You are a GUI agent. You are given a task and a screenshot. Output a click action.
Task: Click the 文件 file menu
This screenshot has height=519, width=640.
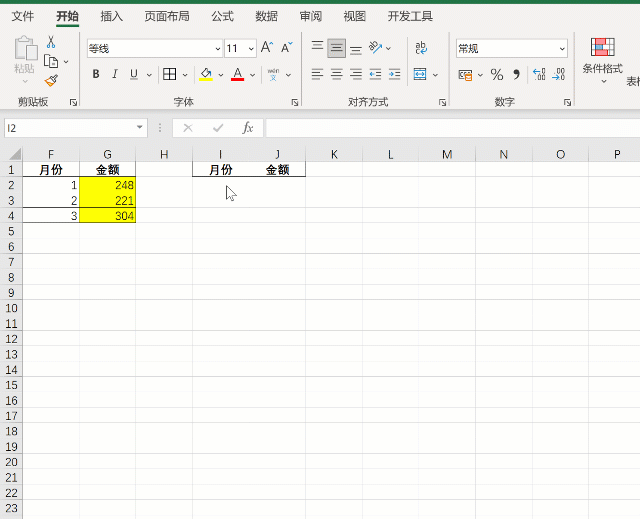click(22, 16)
